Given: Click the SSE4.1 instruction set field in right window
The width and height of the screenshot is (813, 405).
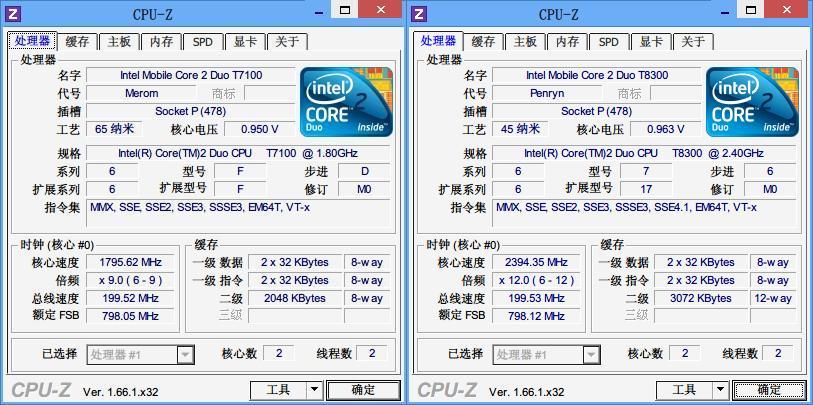Looking at the screenshot, I should [644, 213].
